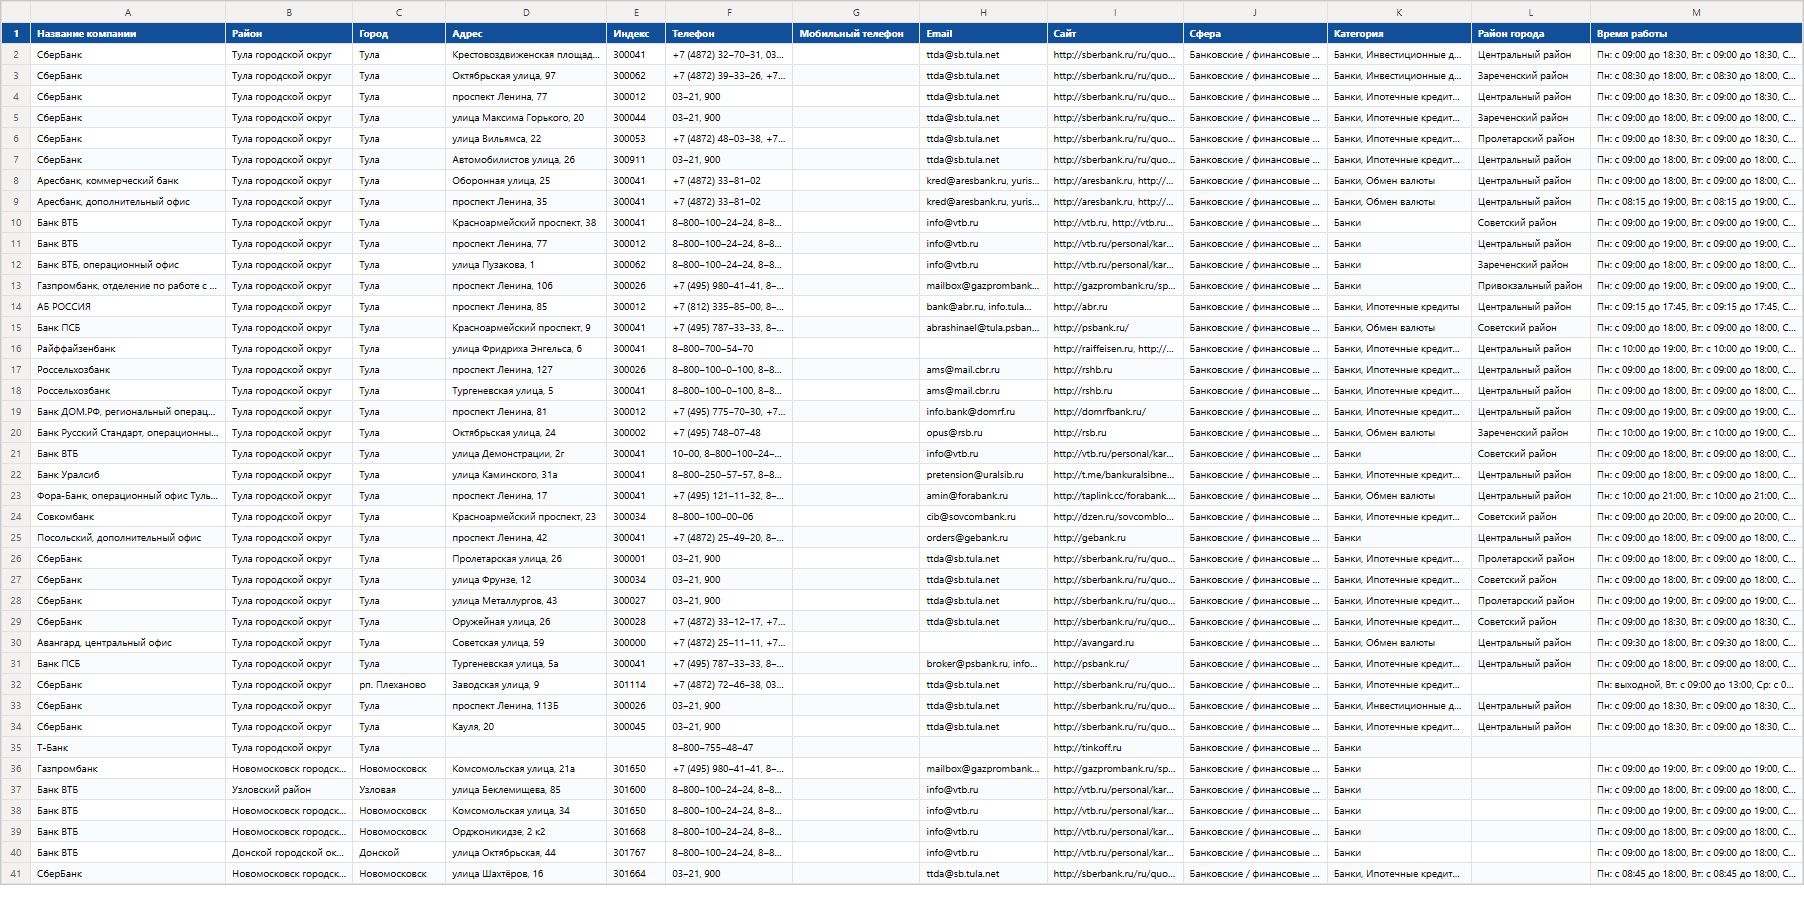Screen dimensions: 1804x902
Task: Select column G by its letter header
Action: [856, 12]
